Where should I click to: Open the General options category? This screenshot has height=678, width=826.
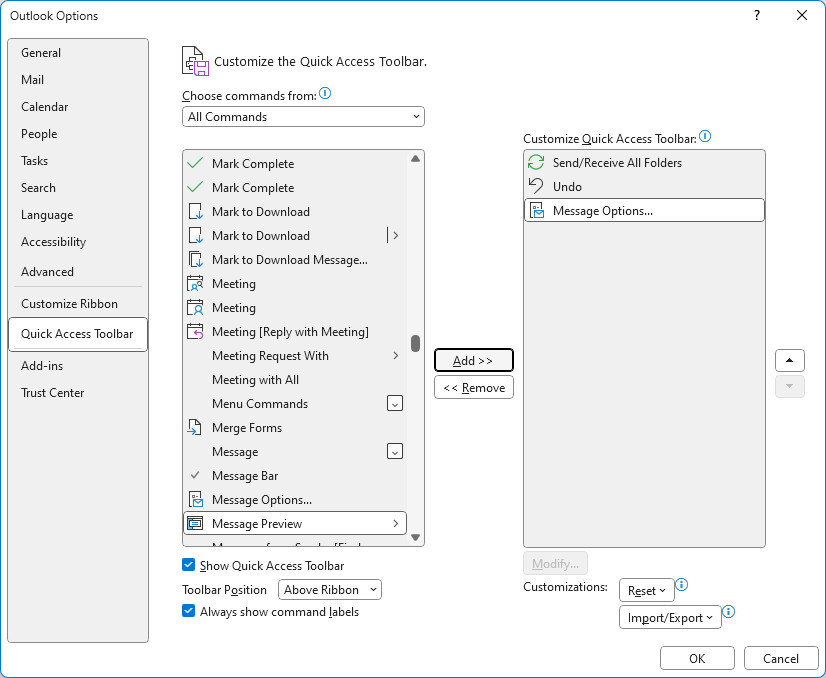(78, 53)
